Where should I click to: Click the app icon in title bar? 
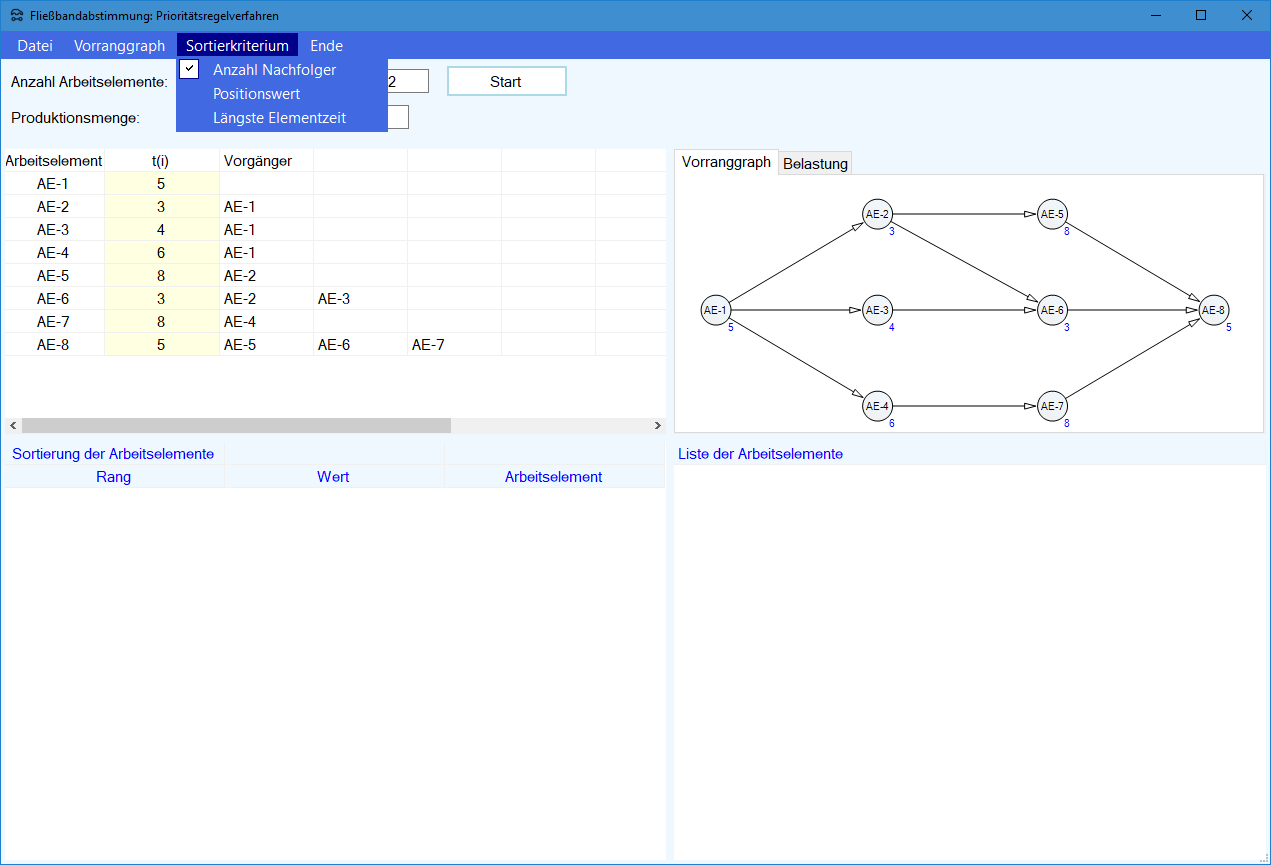(17, 15)
